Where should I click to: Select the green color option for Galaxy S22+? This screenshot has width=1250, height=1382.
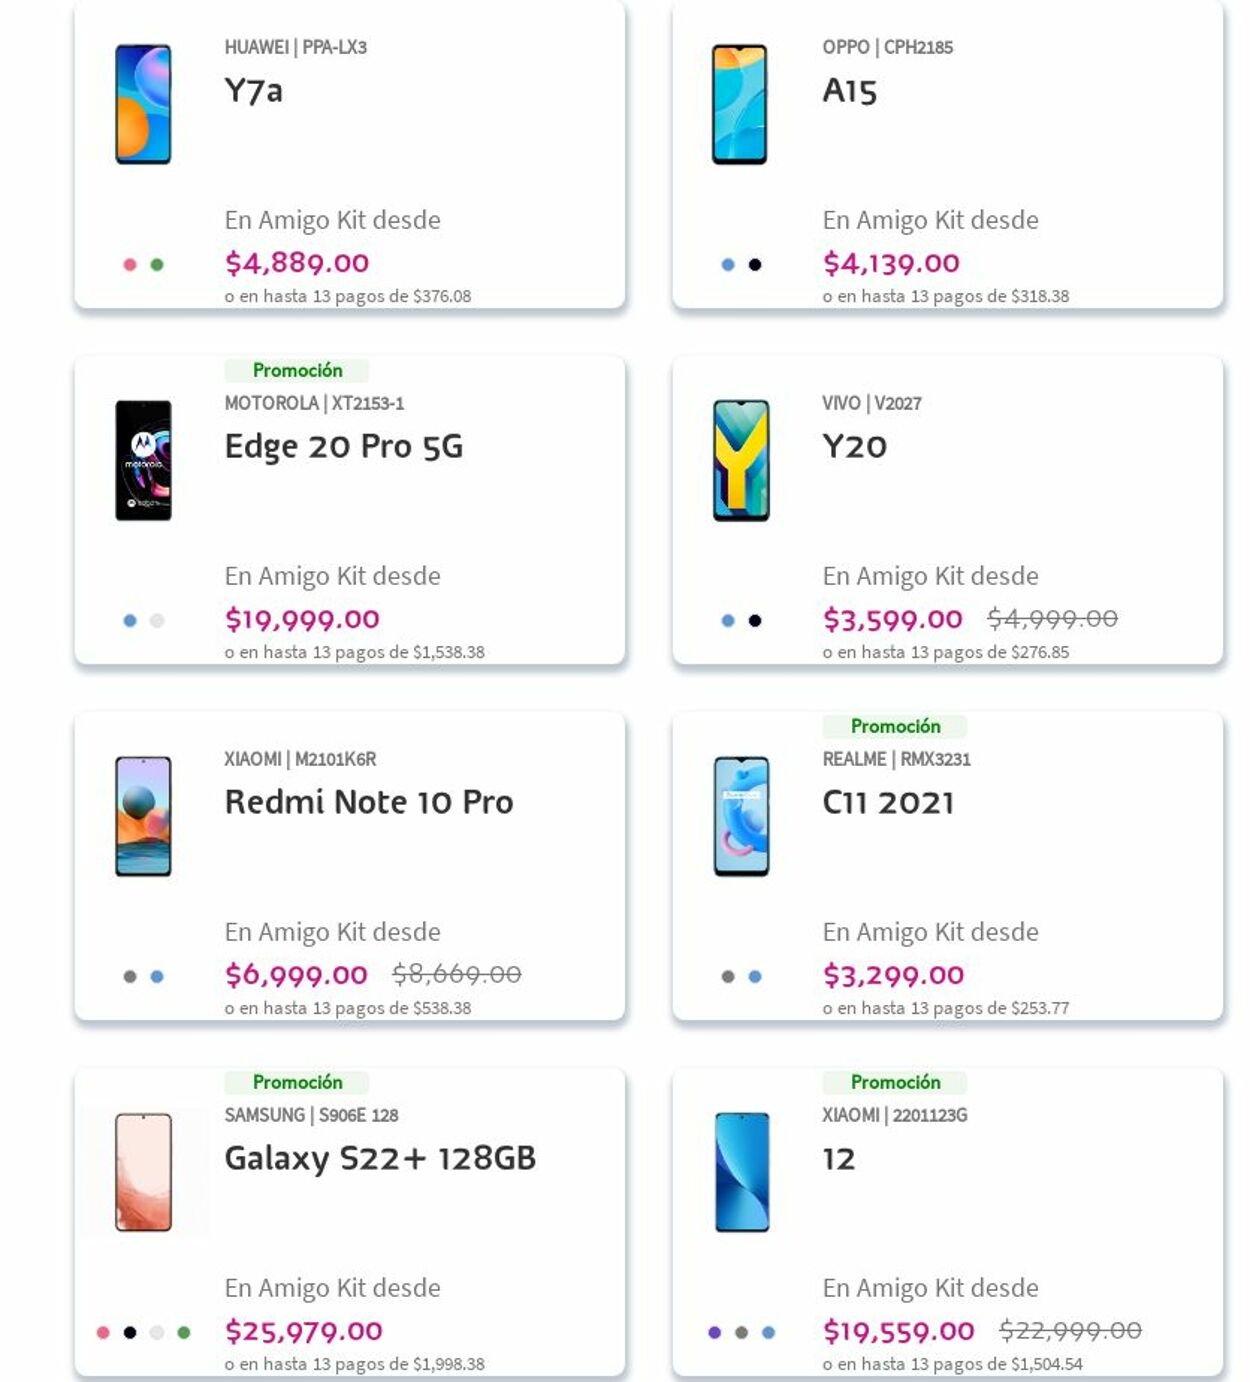[x=182, y=1331]
